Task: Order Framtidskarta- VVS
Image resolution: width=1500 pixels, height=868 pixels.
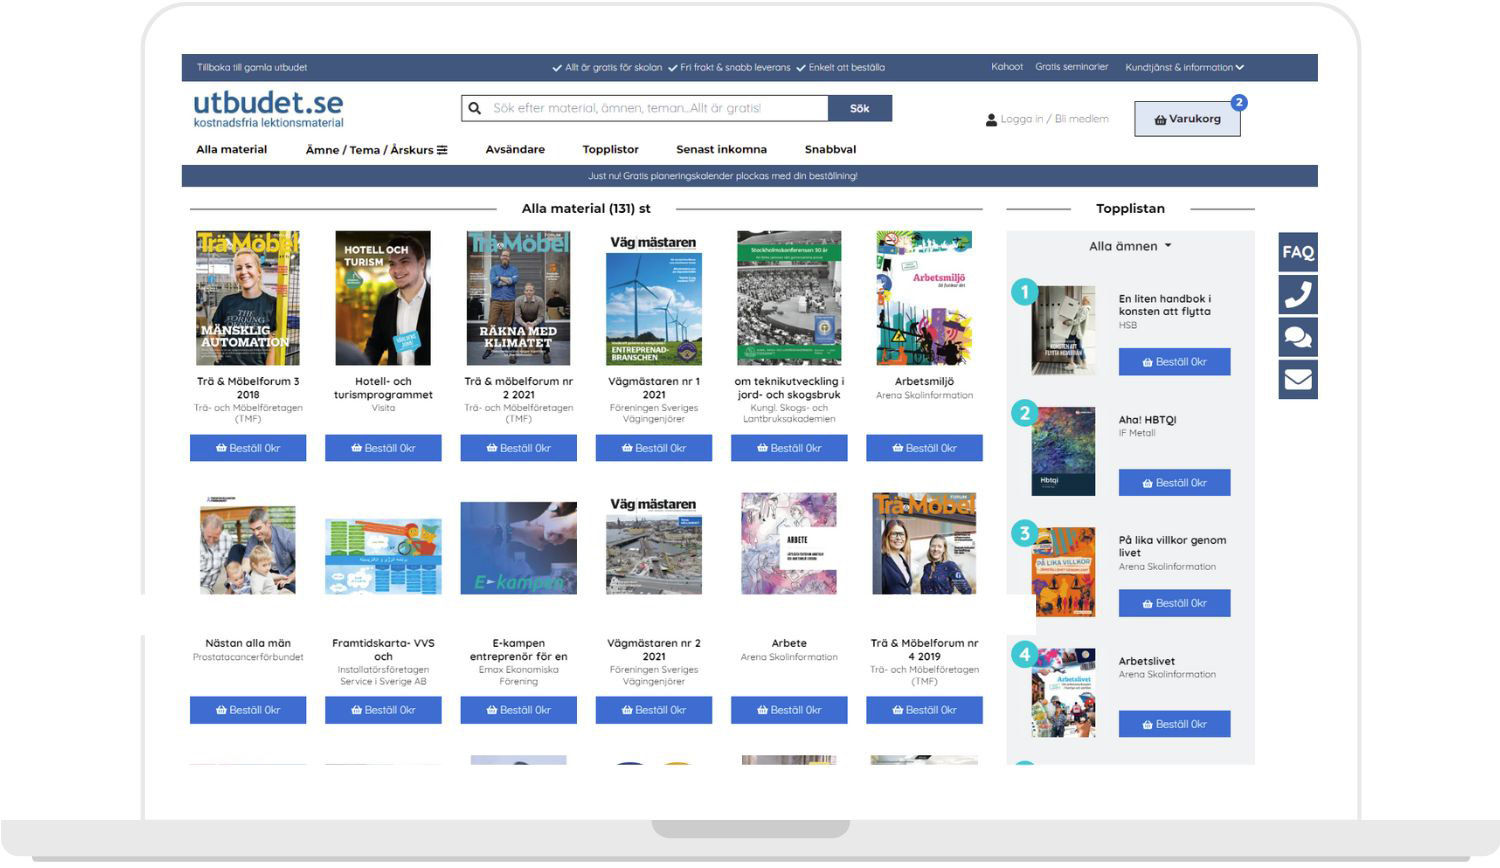Action: (383, 710)
